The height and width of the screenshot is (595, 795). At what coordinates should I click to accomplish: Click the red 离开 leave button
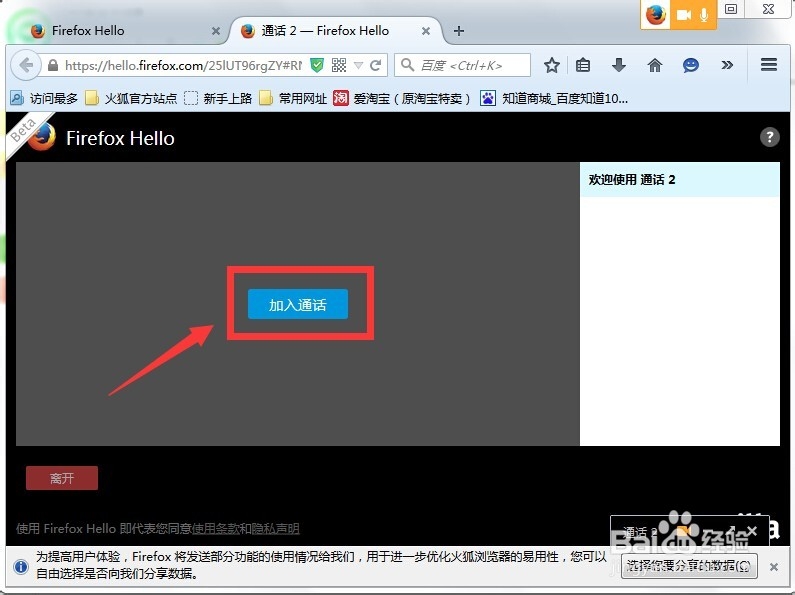[x=62, y=478]
